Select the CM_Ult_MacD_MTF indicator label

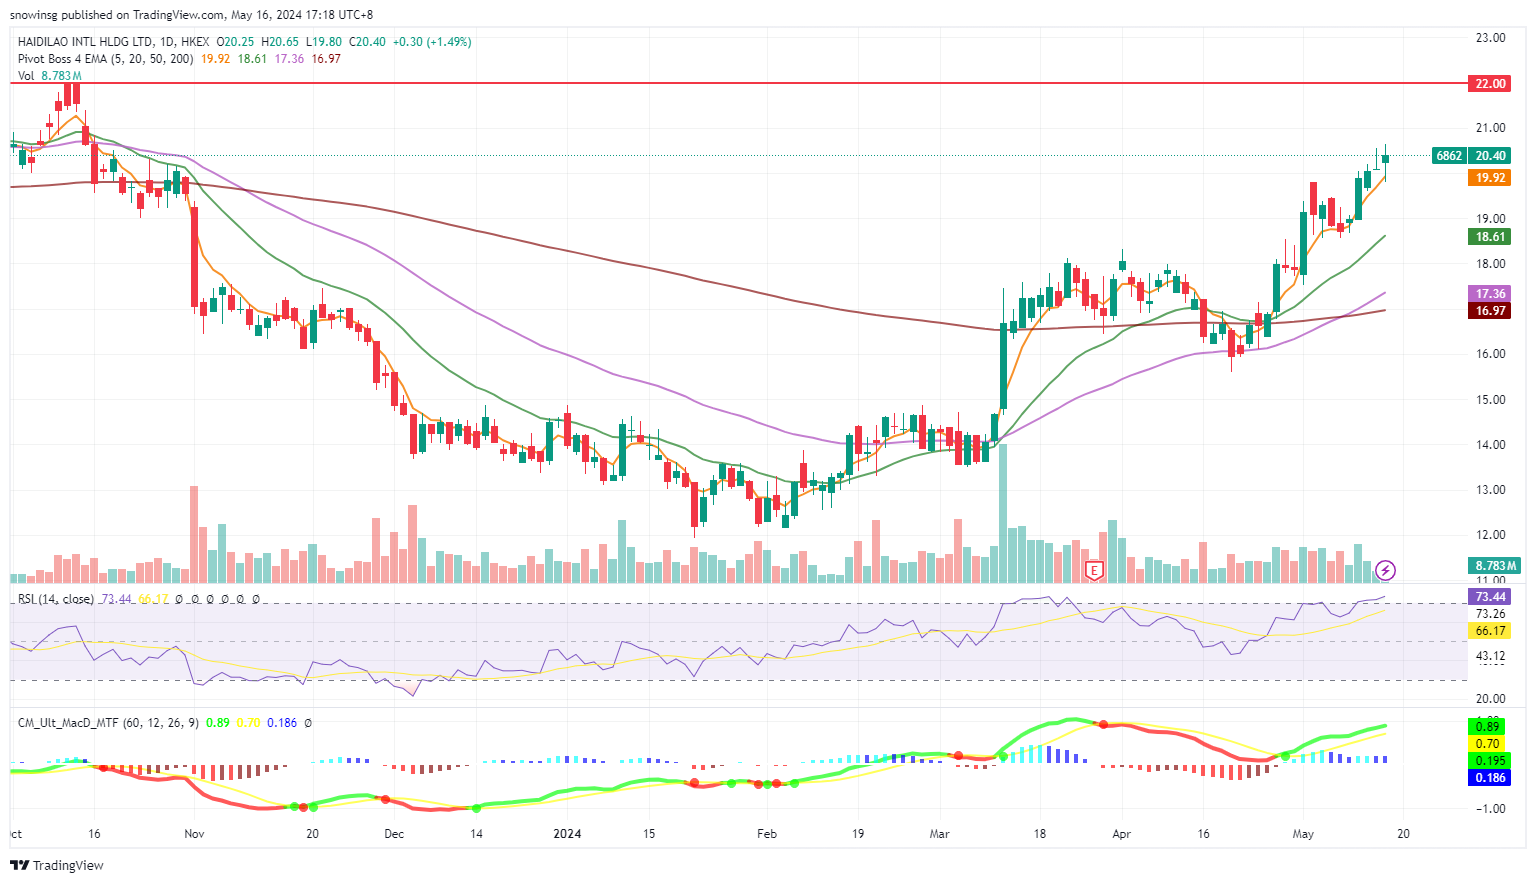coord(108,722)
